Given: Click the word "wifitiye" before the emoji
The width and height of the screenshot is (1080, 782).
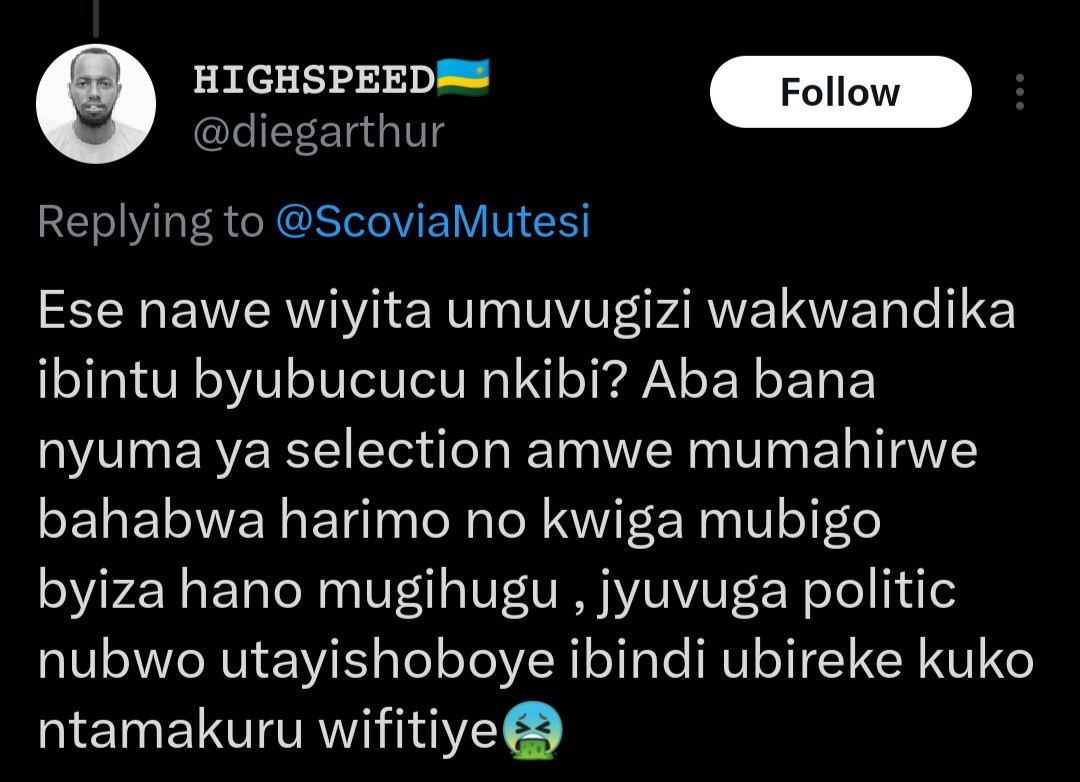Looking at the screenshot, I should point(408,730).
